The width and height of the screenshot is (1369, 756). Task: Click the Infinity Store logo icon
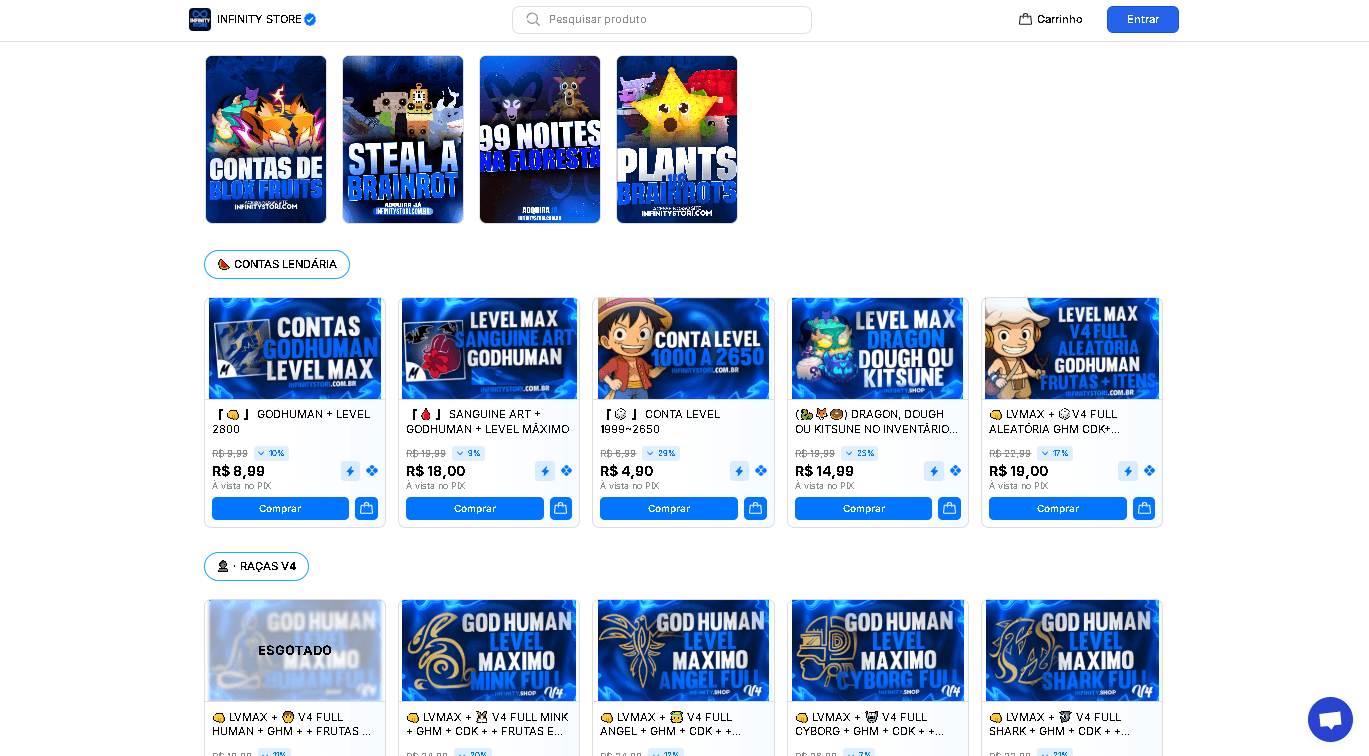click(200, 19)
